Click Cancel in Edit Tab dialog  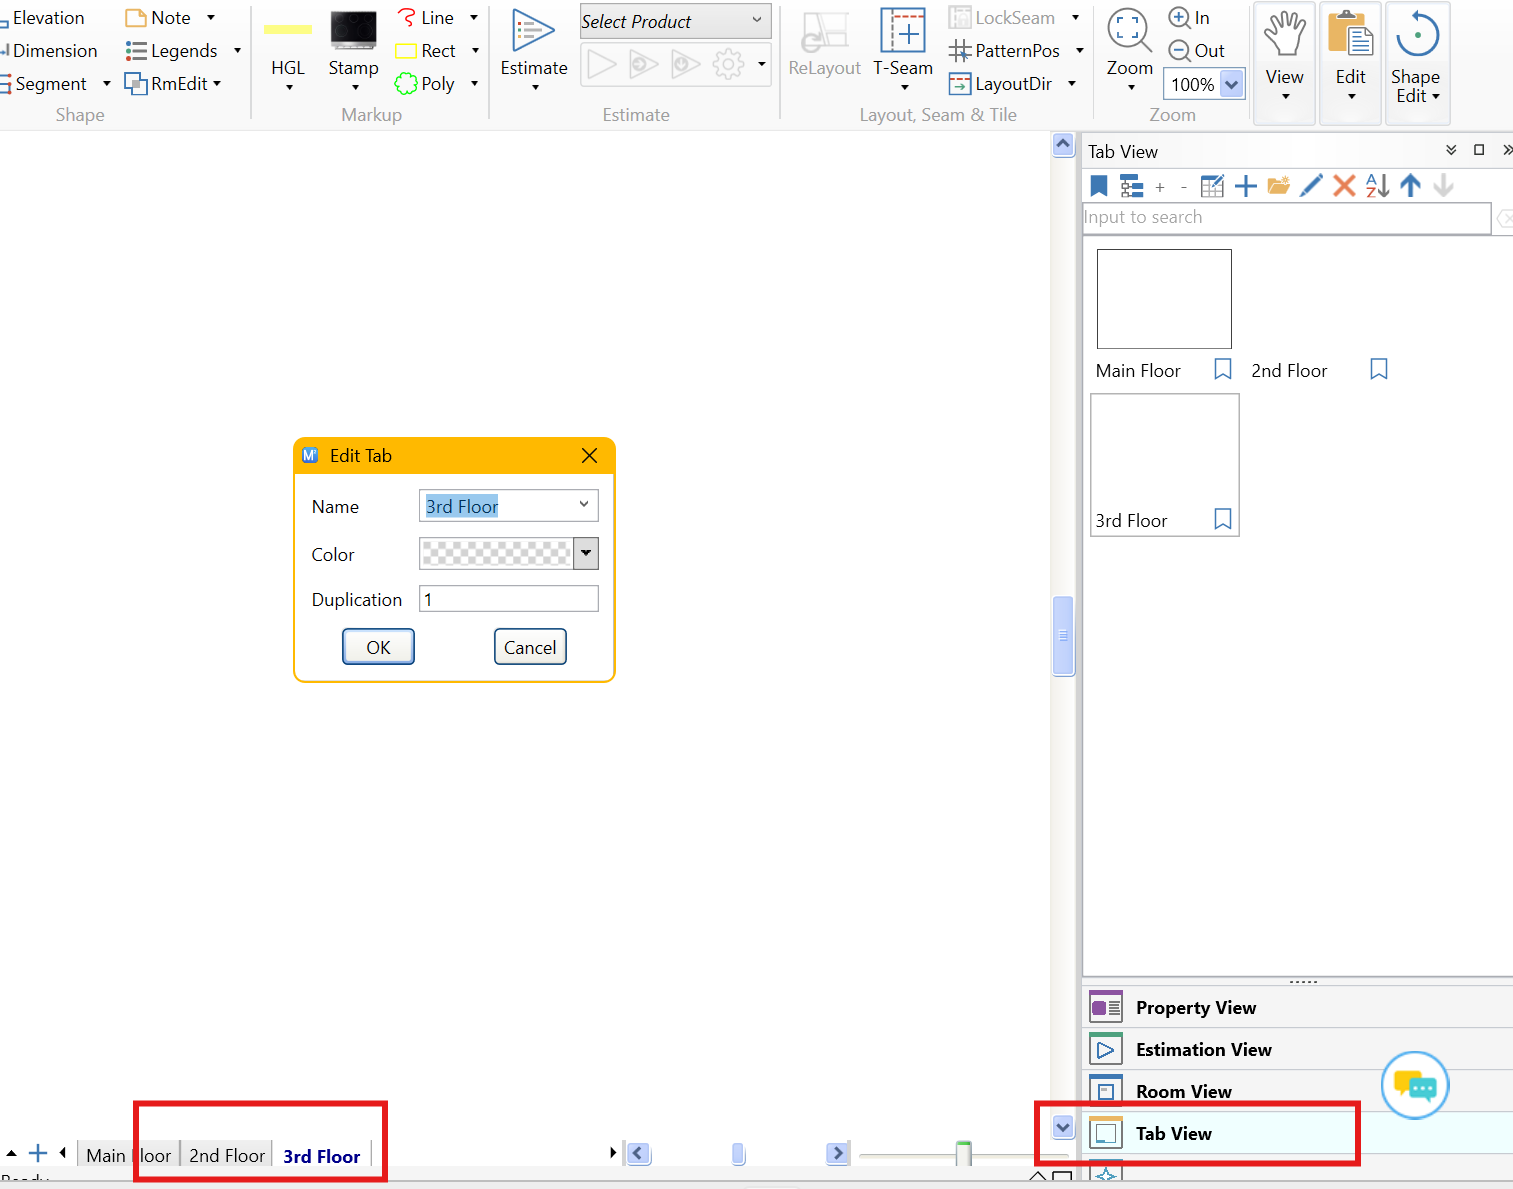coord(530,647)
